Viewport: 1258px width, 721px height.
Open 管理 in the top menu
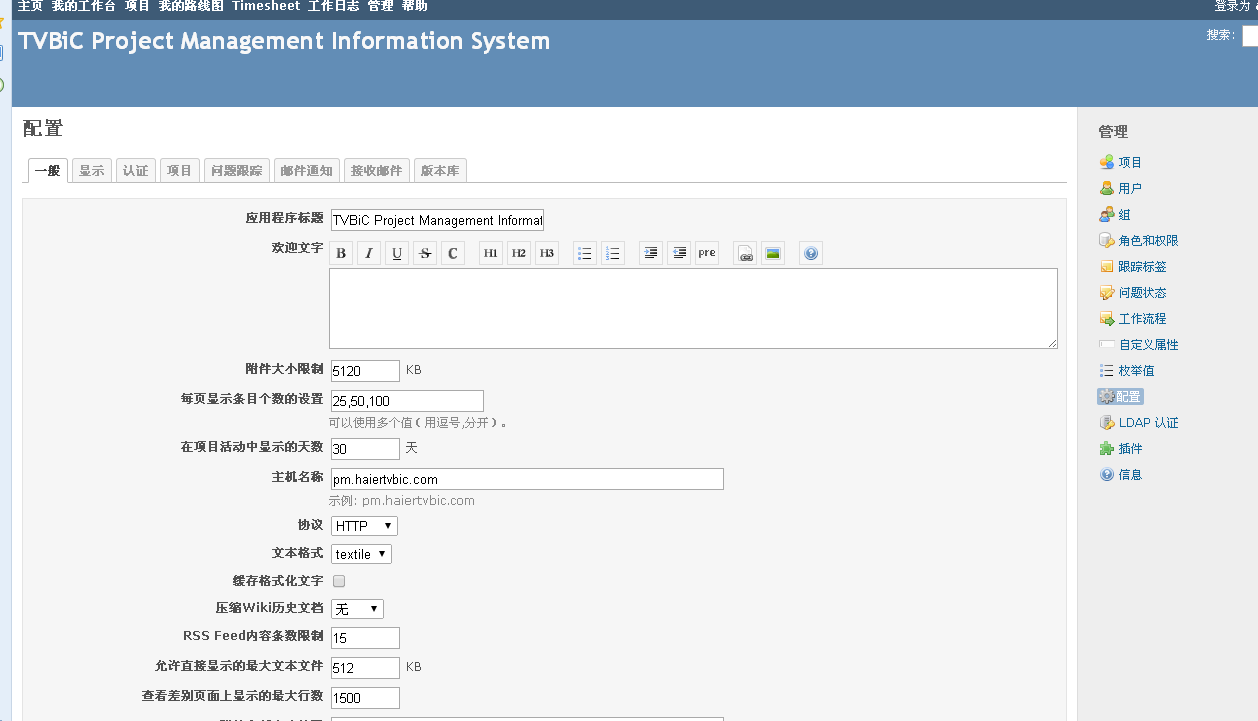(380, 6)
